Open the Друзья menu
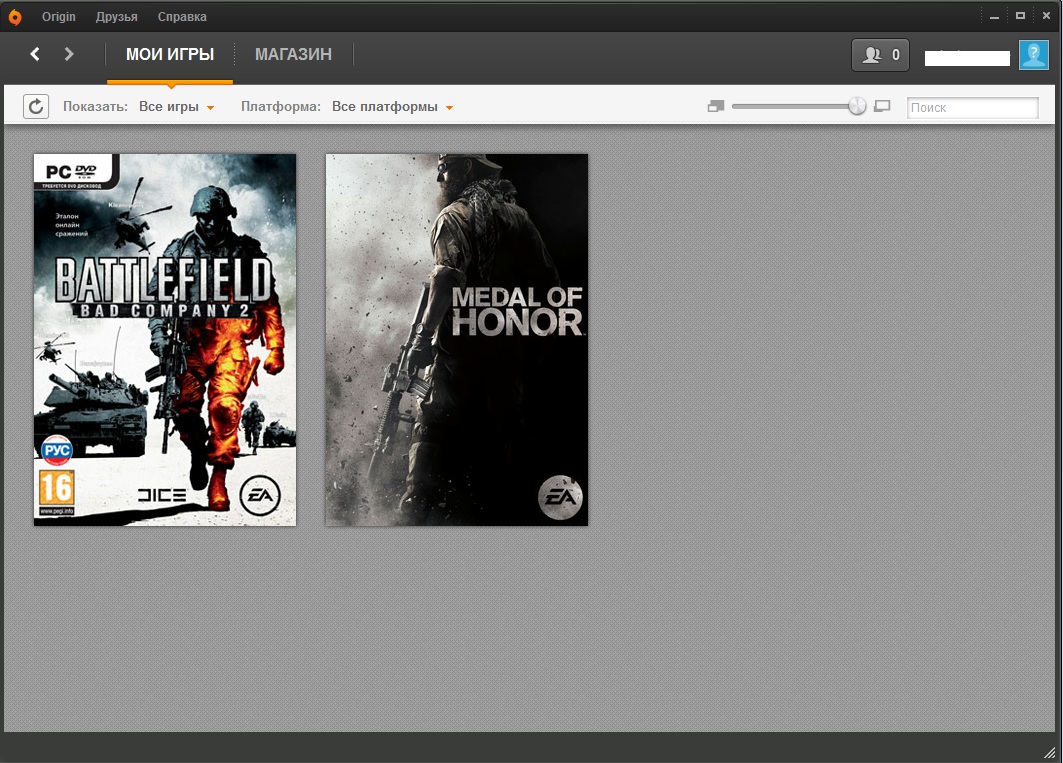This screenshot has height=763, width=1063. pos(117,17)
